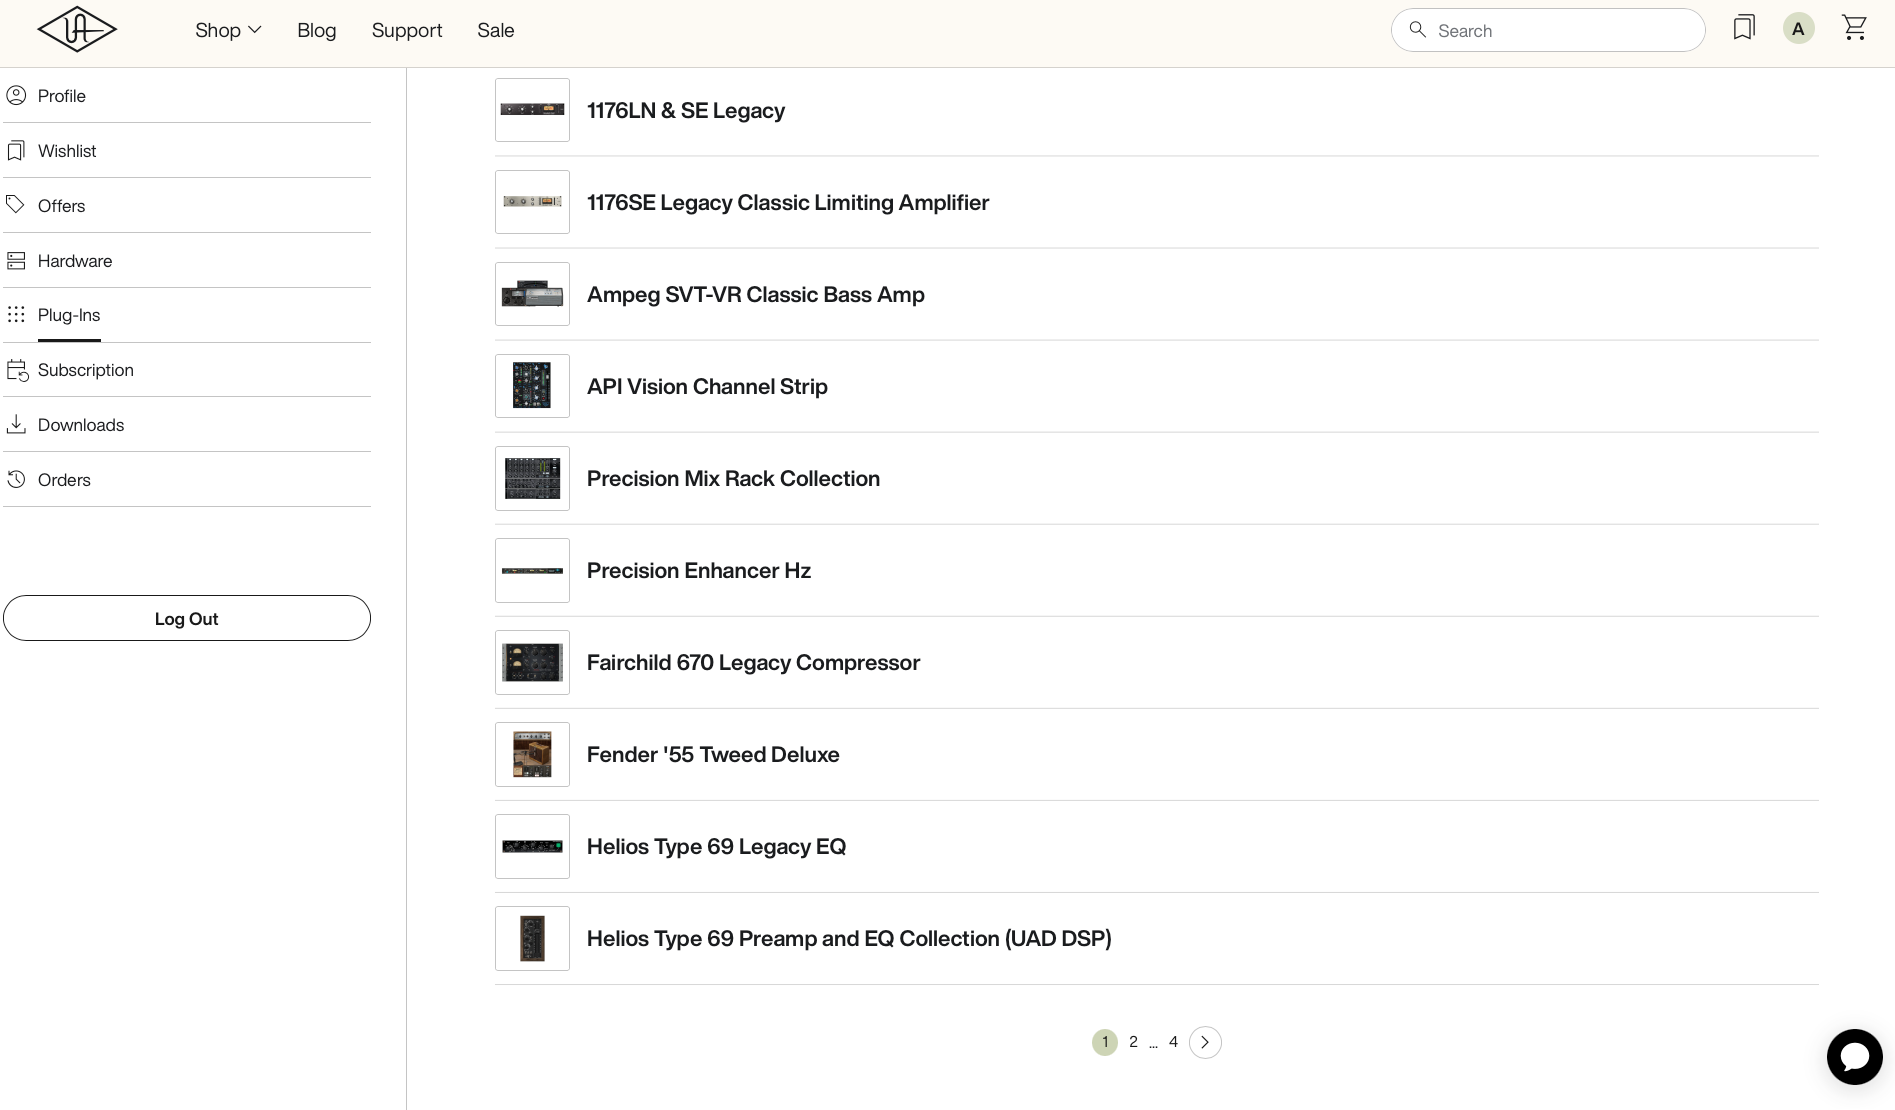This screenshot has width=1895, height=1110.
Task: Open the Support menu item
Action: coord(407,30)
